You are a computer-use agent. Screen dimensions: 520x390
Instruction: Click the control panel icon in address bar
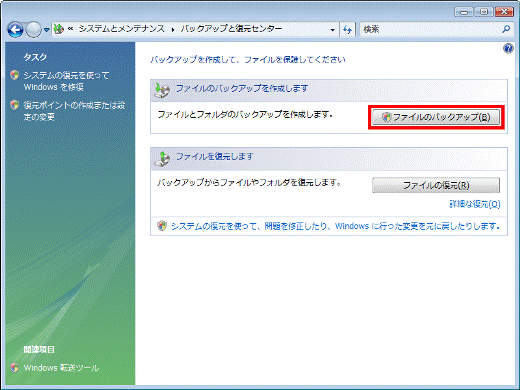coord(59,29)
